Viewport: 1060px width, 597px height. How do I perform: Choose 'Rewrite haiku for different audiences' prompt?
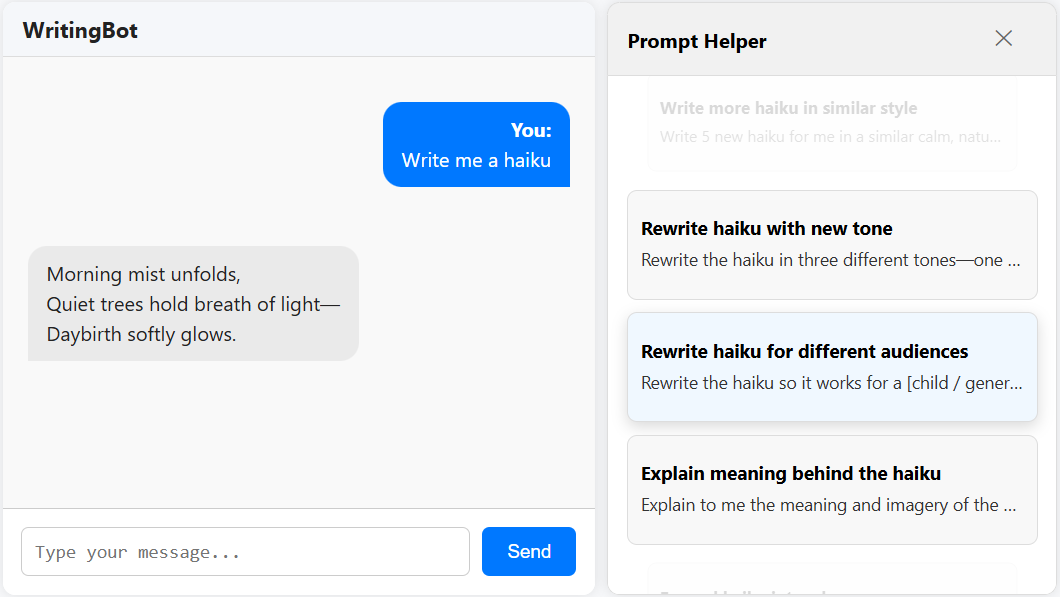[832, 366]
